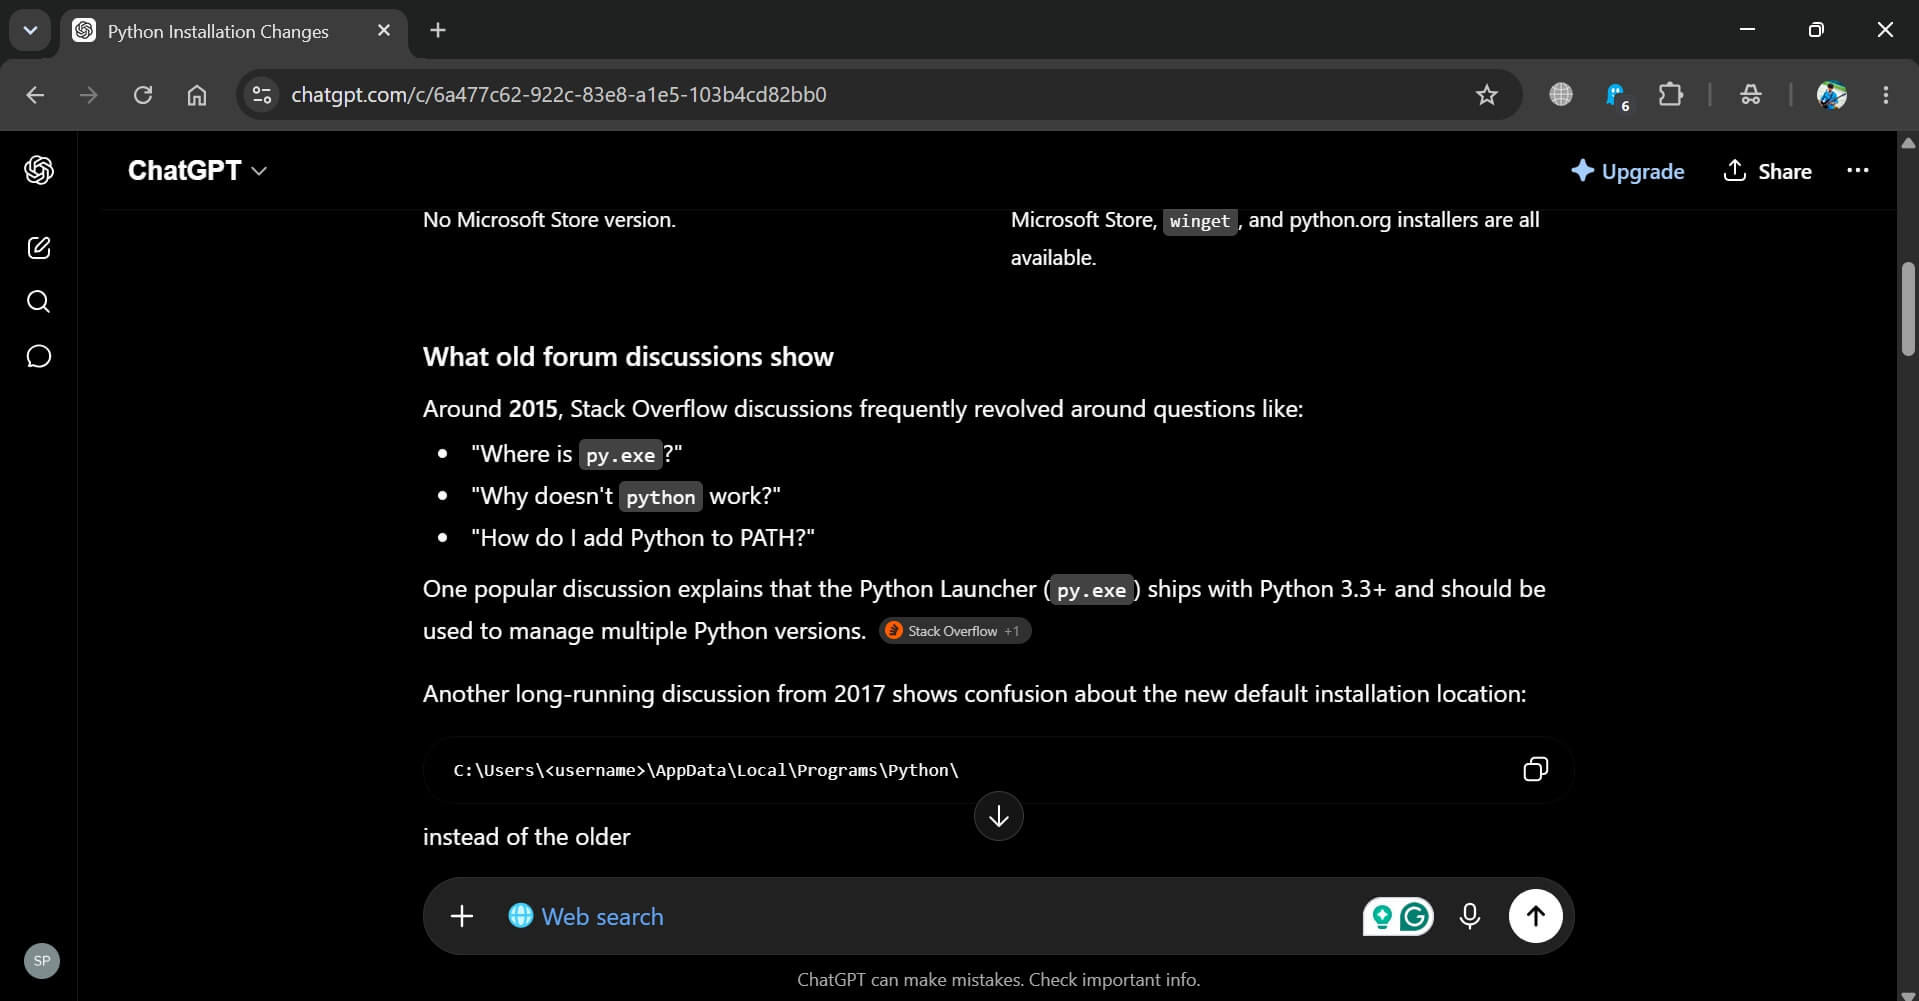
Task: Click the AppData Local Programs Python path text
Action: (x=706, y=770)
